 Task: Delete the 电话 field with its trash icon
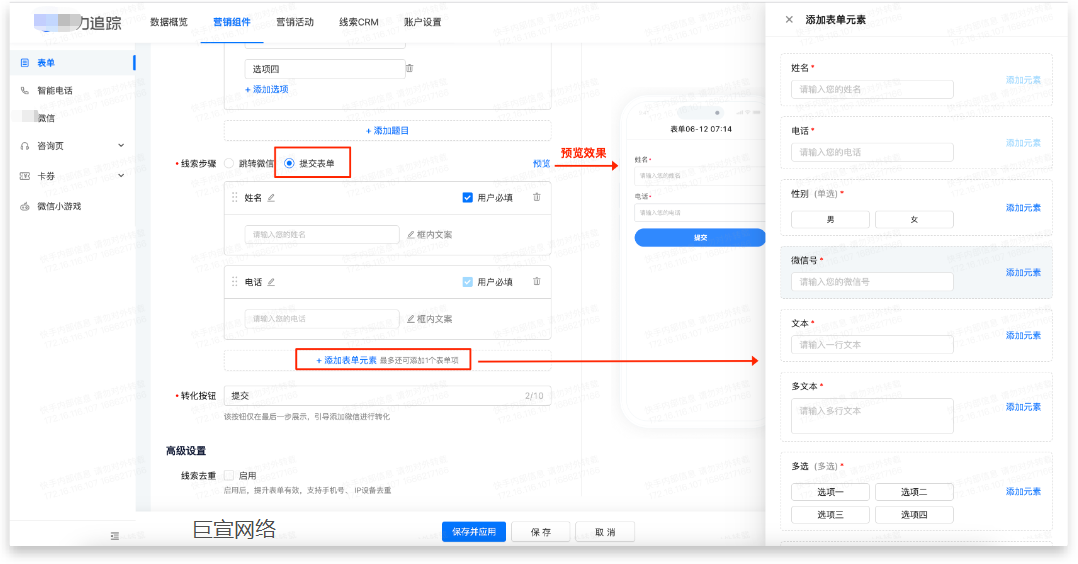click(537, 281)
